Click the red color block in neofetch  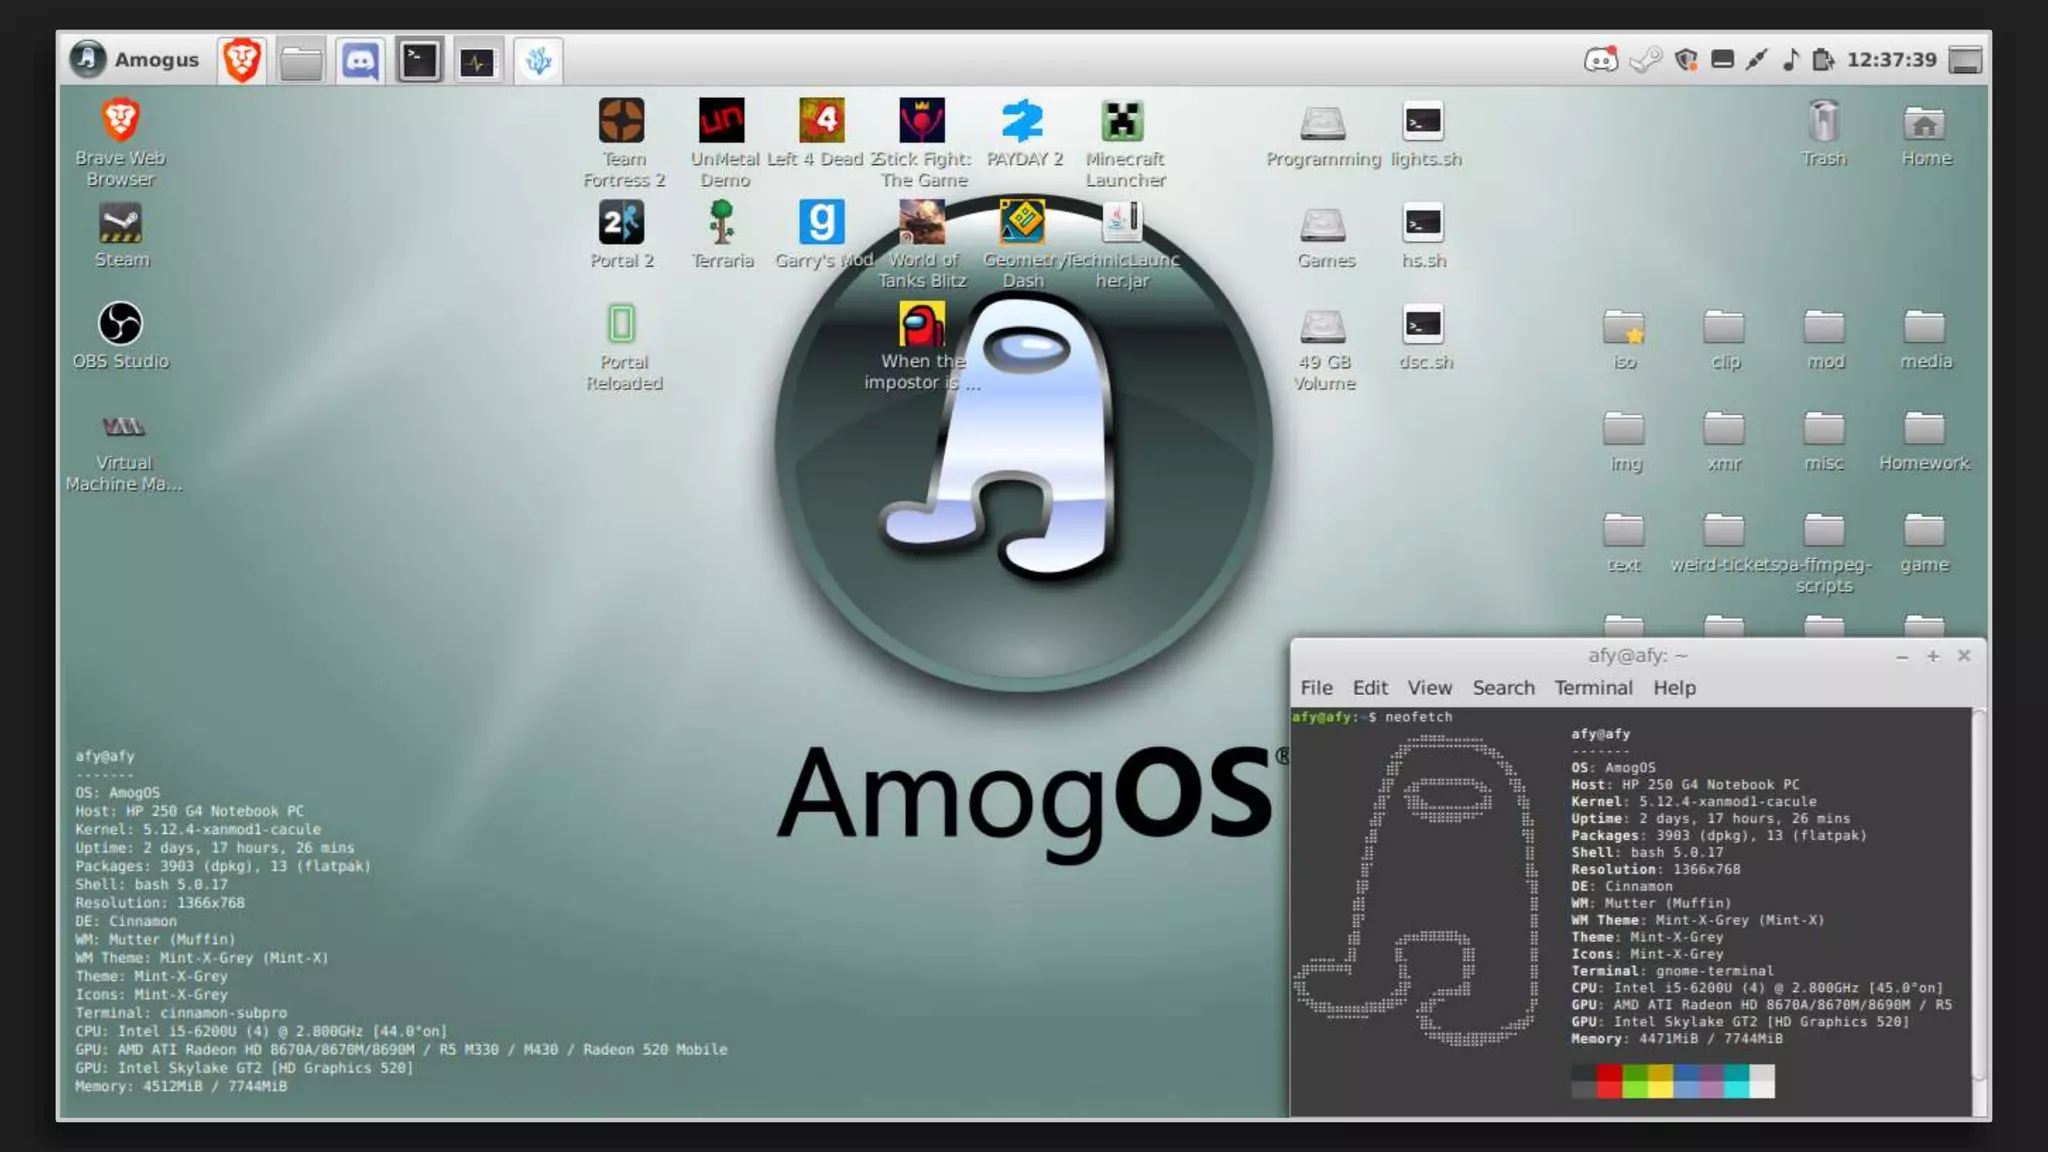point(1609,1081)
